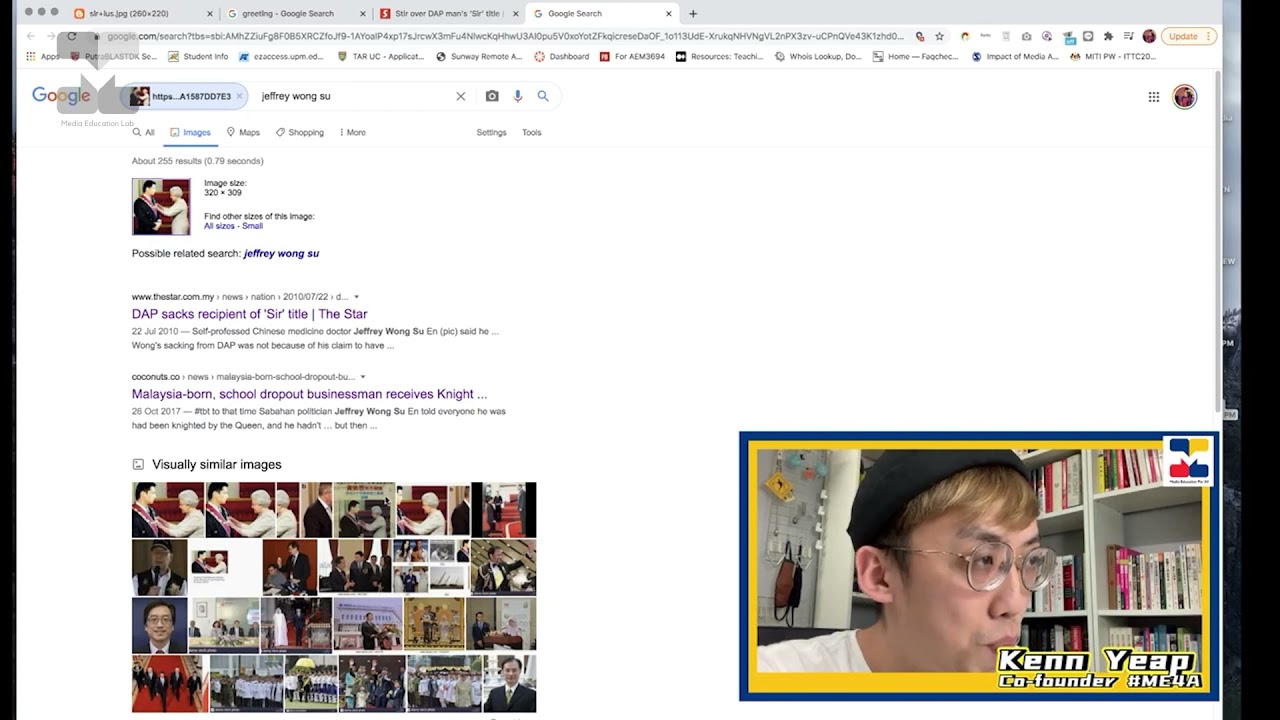Image resolution: width=1280 pixels, height=720 pixels.
Task: Close the greeting - Google Search tab
Action: pyautogui.click(x=363, y=14)
